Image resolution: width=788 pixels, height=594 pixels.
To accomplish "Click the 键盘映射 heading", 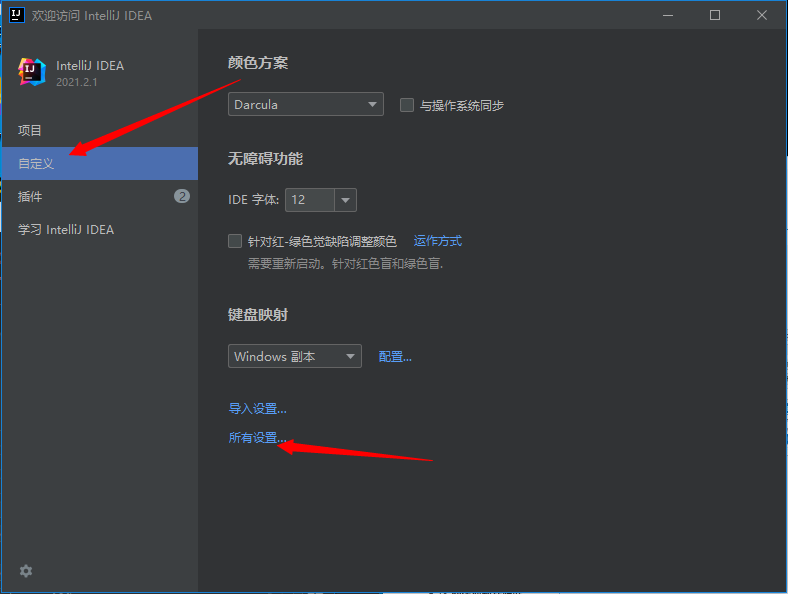I will pos(258,315).
